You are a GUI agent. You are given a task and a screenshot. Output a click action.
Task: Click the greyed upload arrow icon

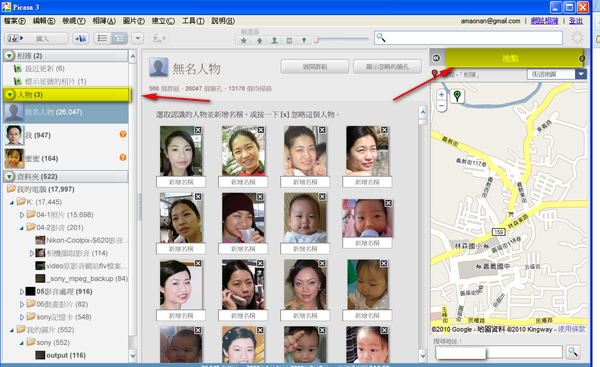coord(158,38)
